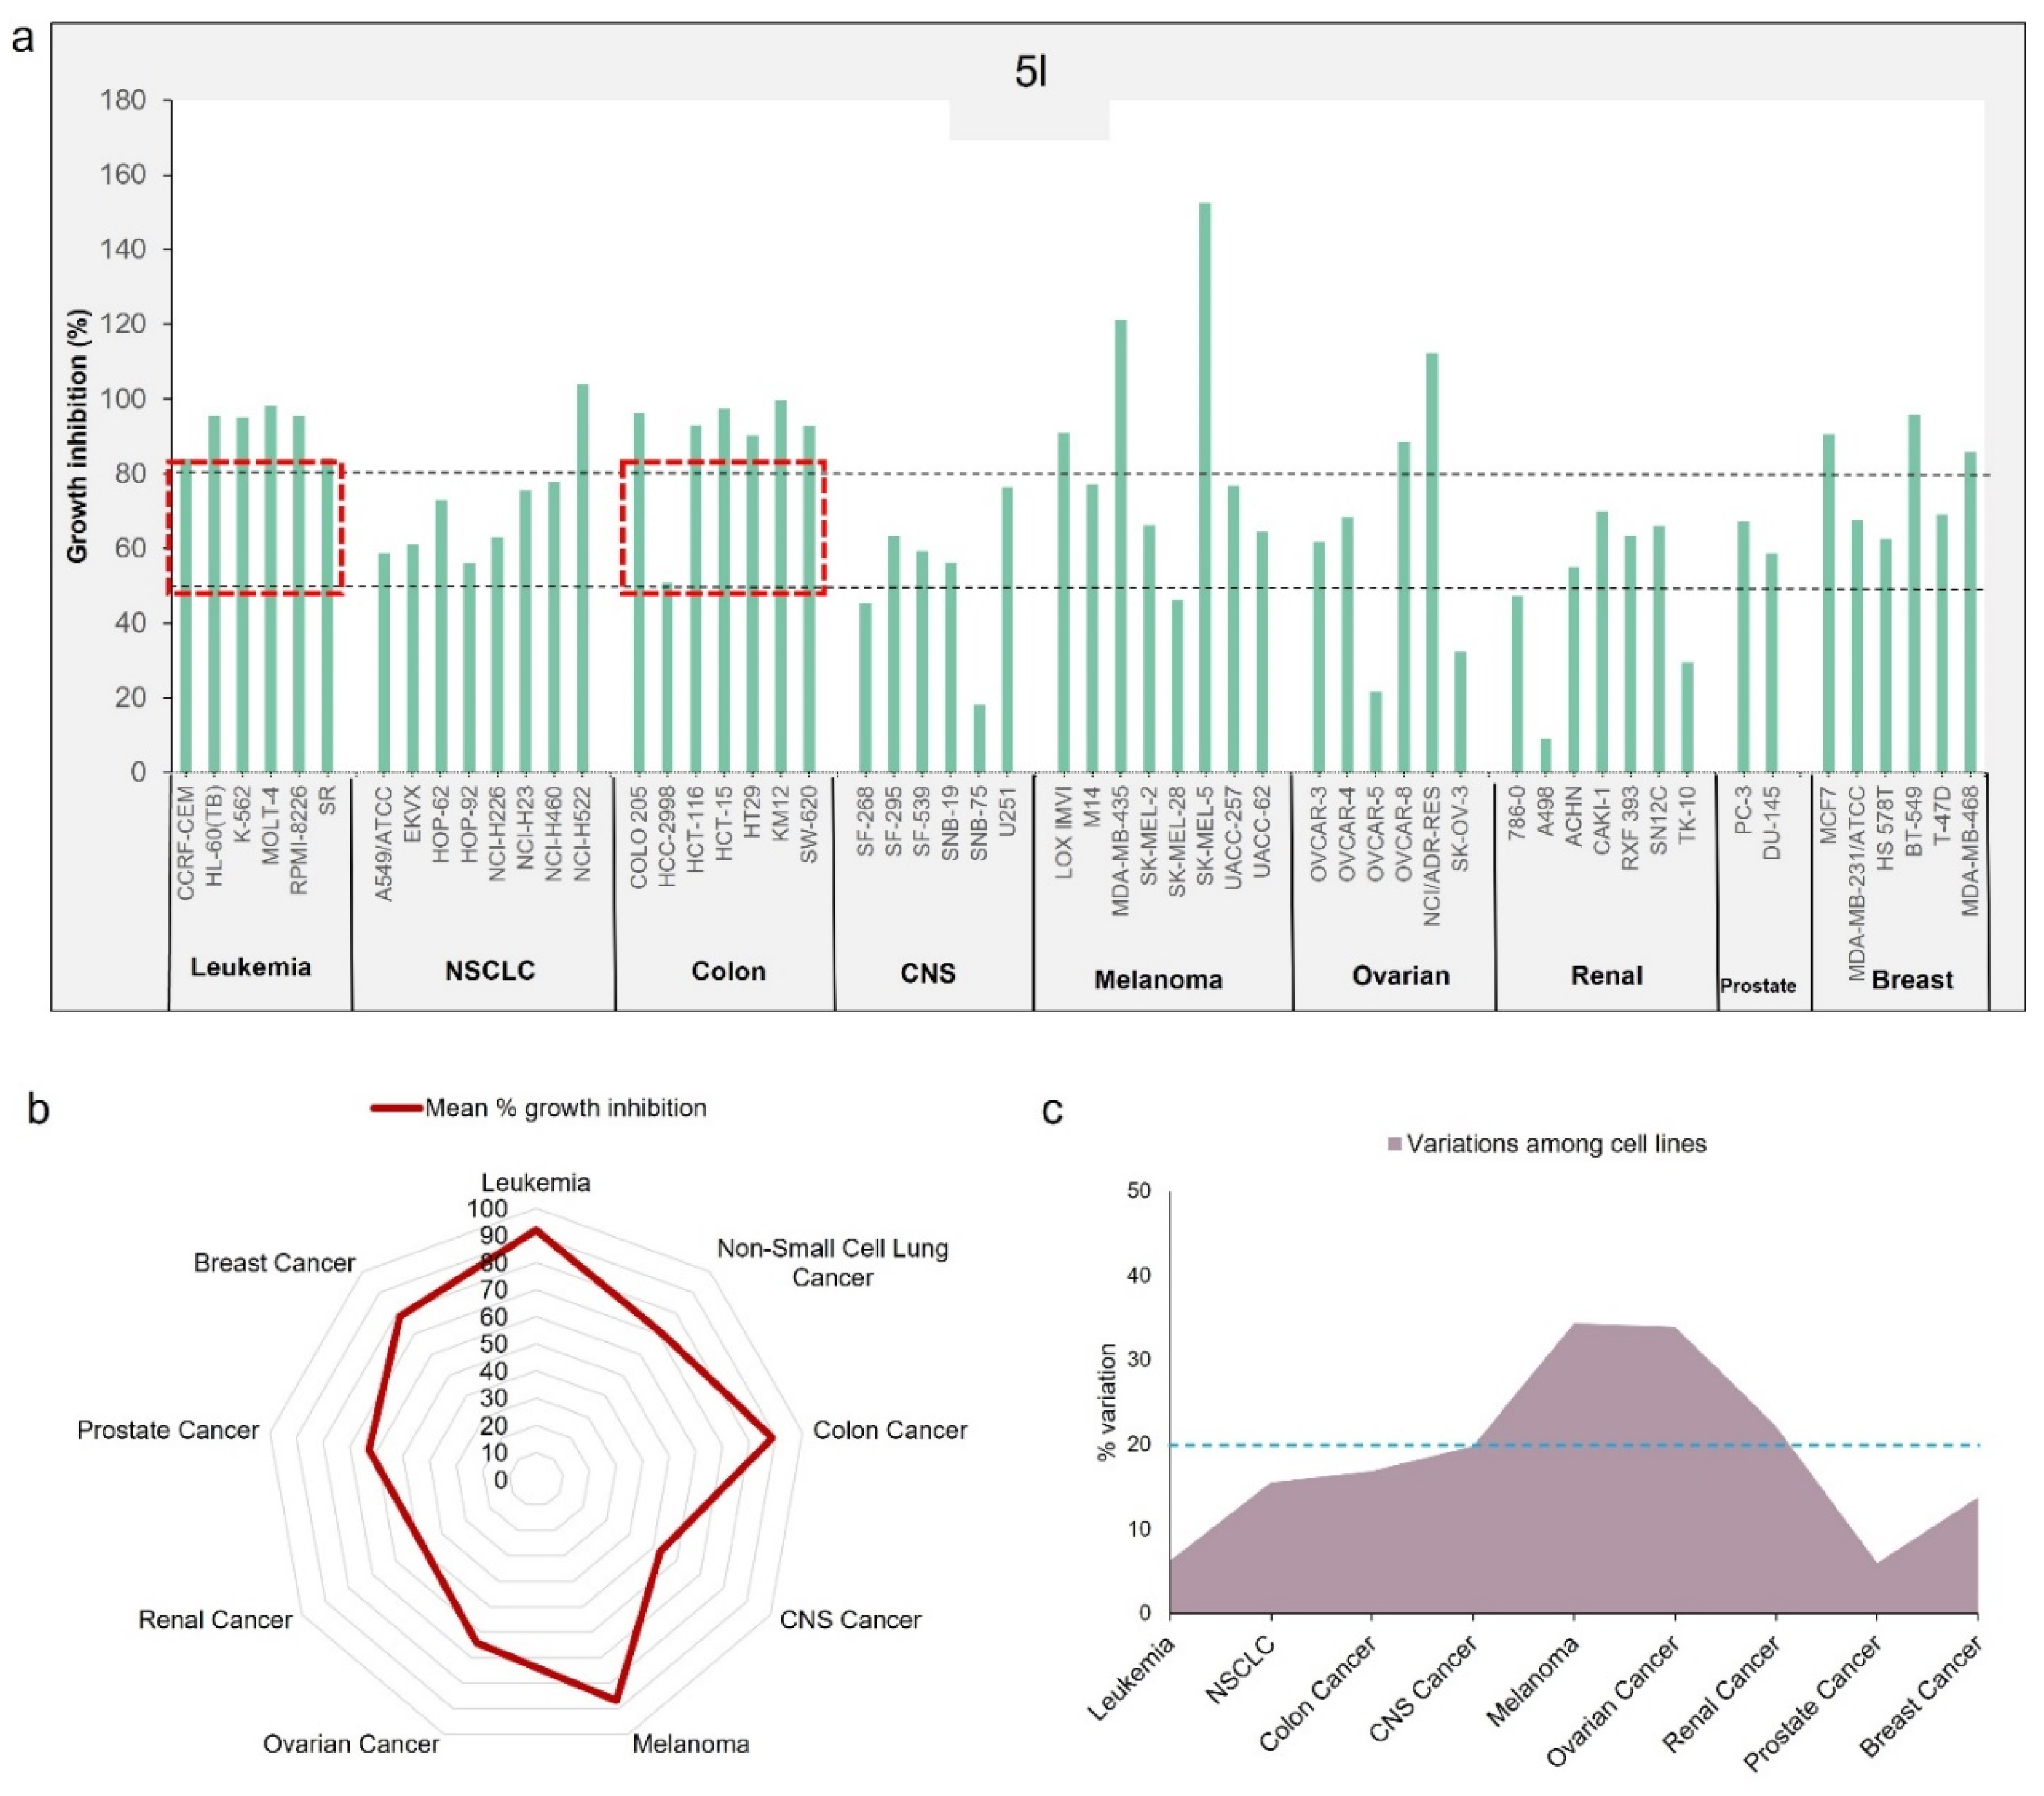The image size is (2044, 1796).
Task: Select the Melanoma group label in bar chart
Action: pos(1158,979)
